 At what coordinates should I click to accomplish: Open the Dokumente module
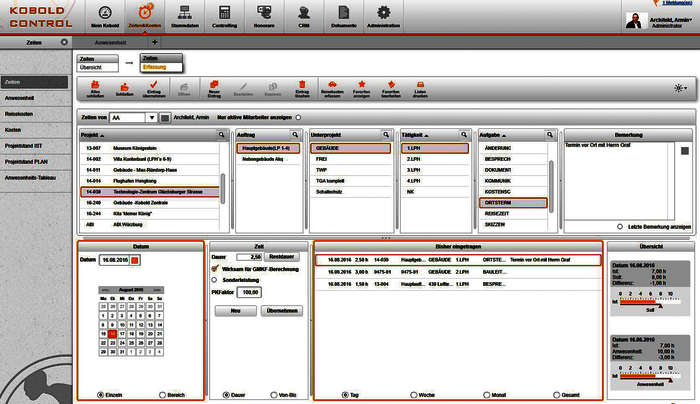click(343, 17)
